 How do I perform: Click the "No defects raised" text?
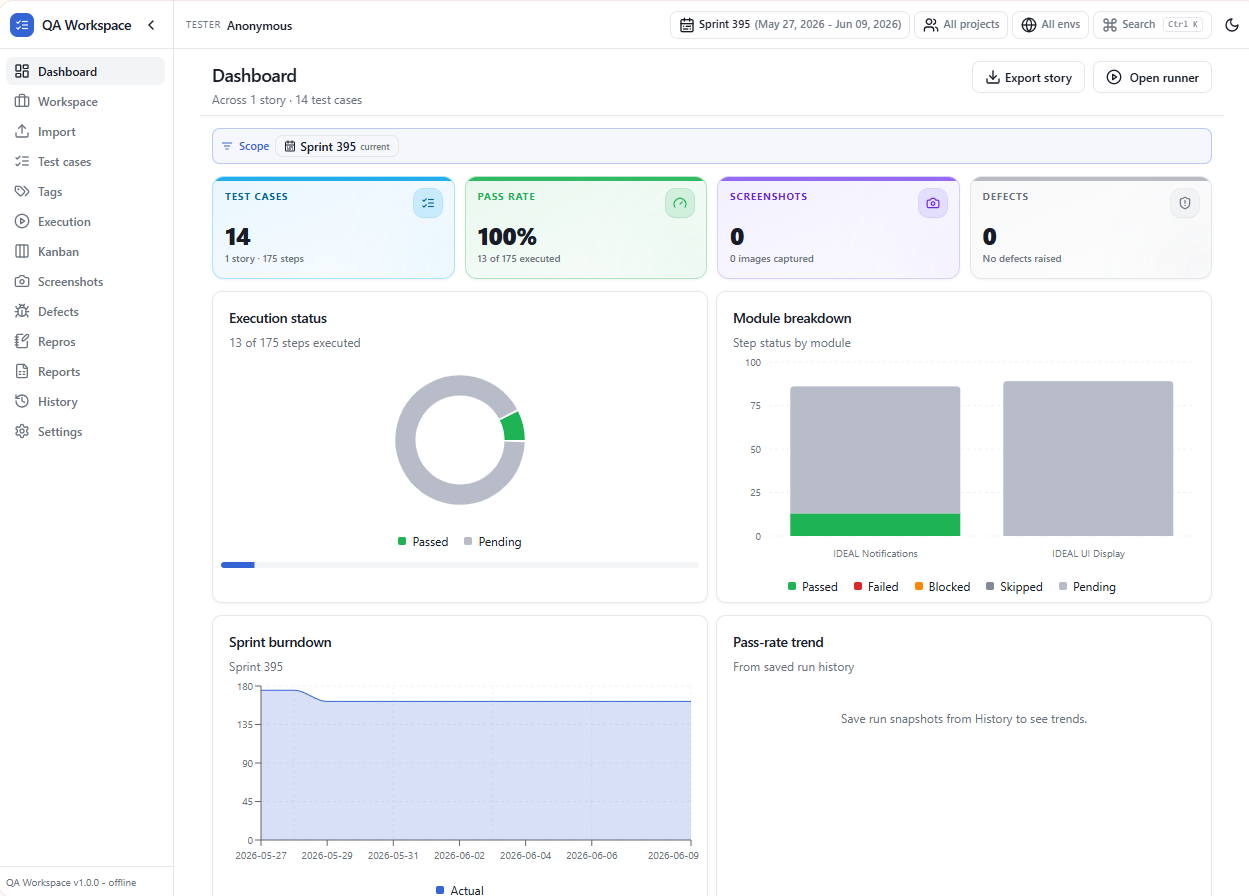point(1022,259)
